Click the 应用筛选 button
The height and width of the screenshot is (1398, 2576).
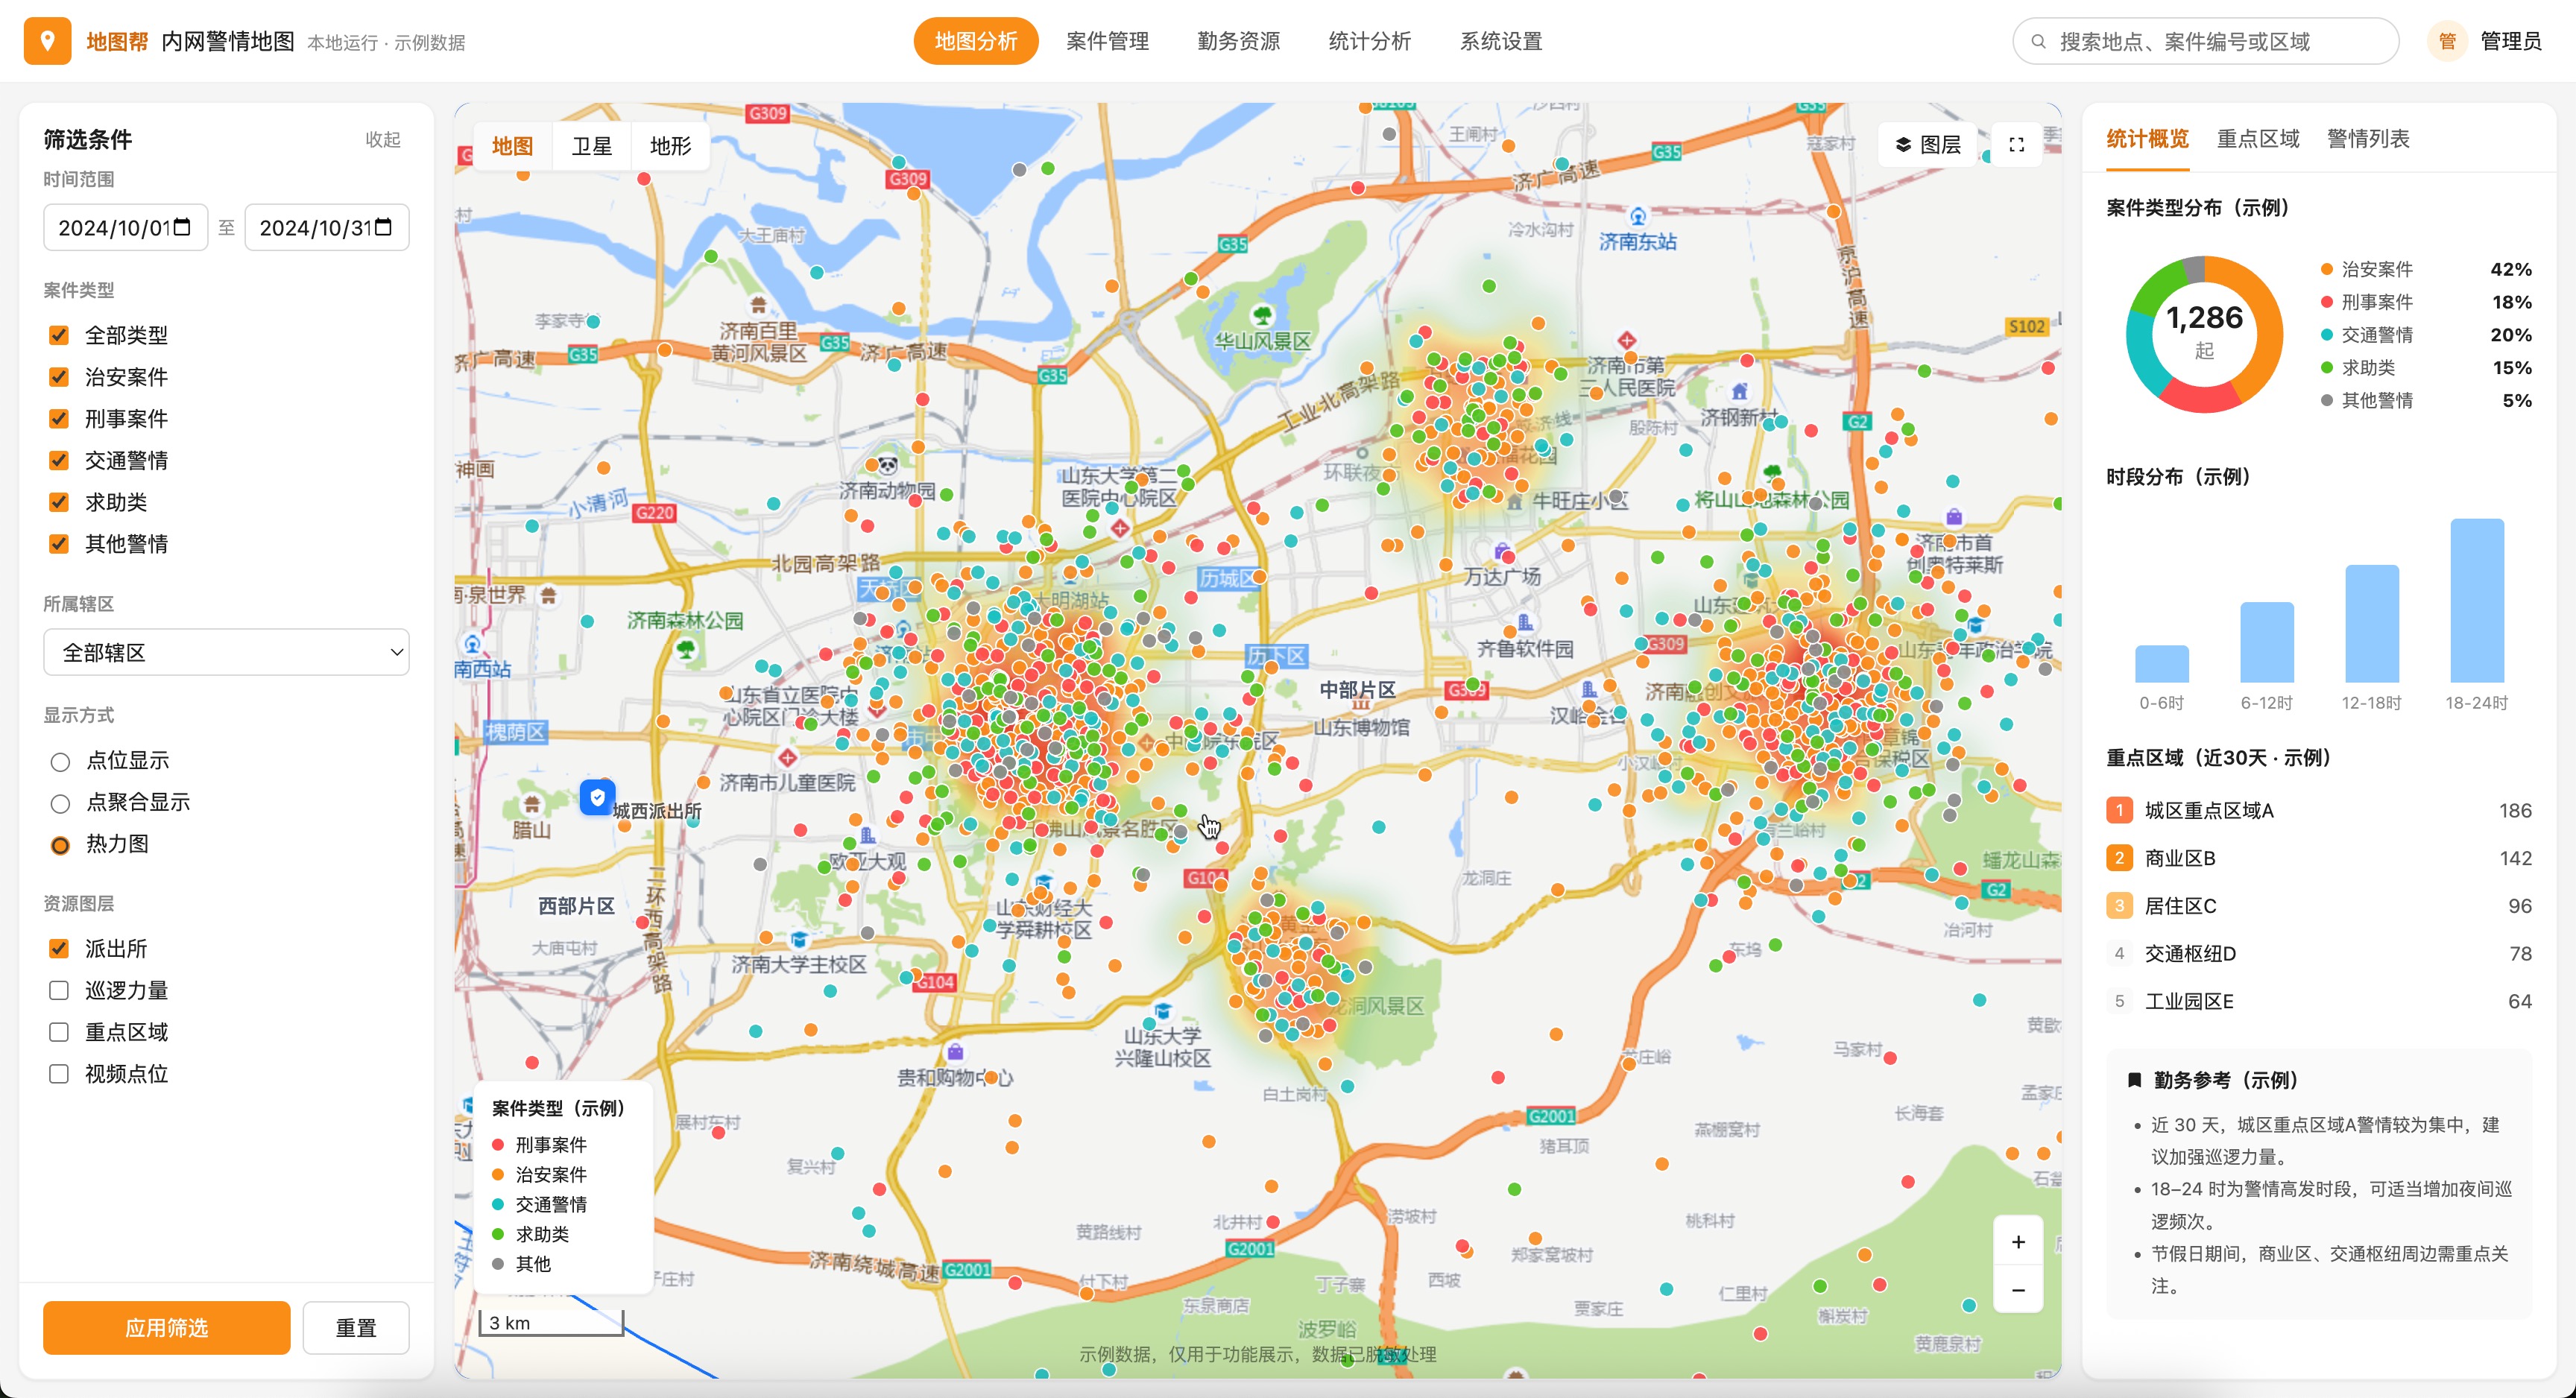pyautogui.click(x=167, y=1327)
